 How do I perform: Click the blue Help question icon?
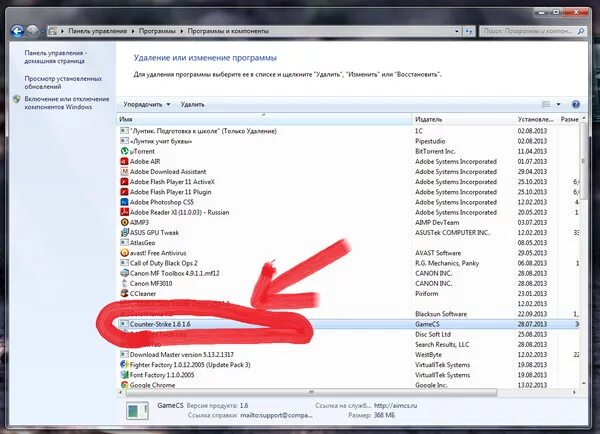pyautogui.click(x=576, y=104)
